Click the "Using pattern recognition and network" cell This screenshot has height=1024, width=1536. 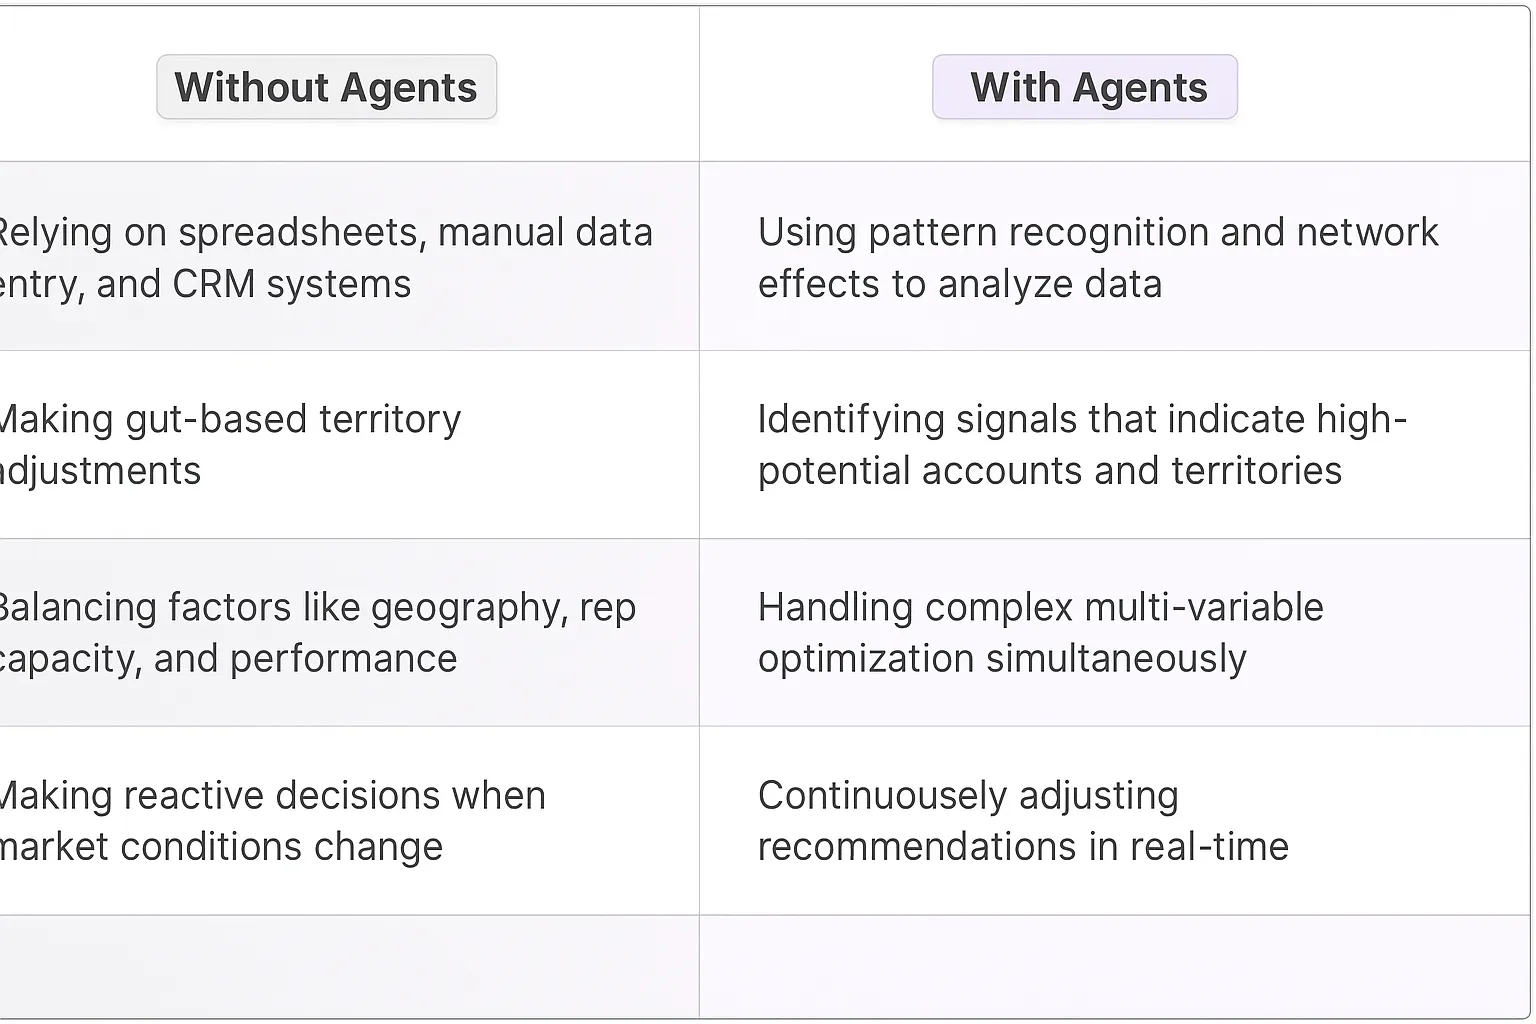point(1097,257)
